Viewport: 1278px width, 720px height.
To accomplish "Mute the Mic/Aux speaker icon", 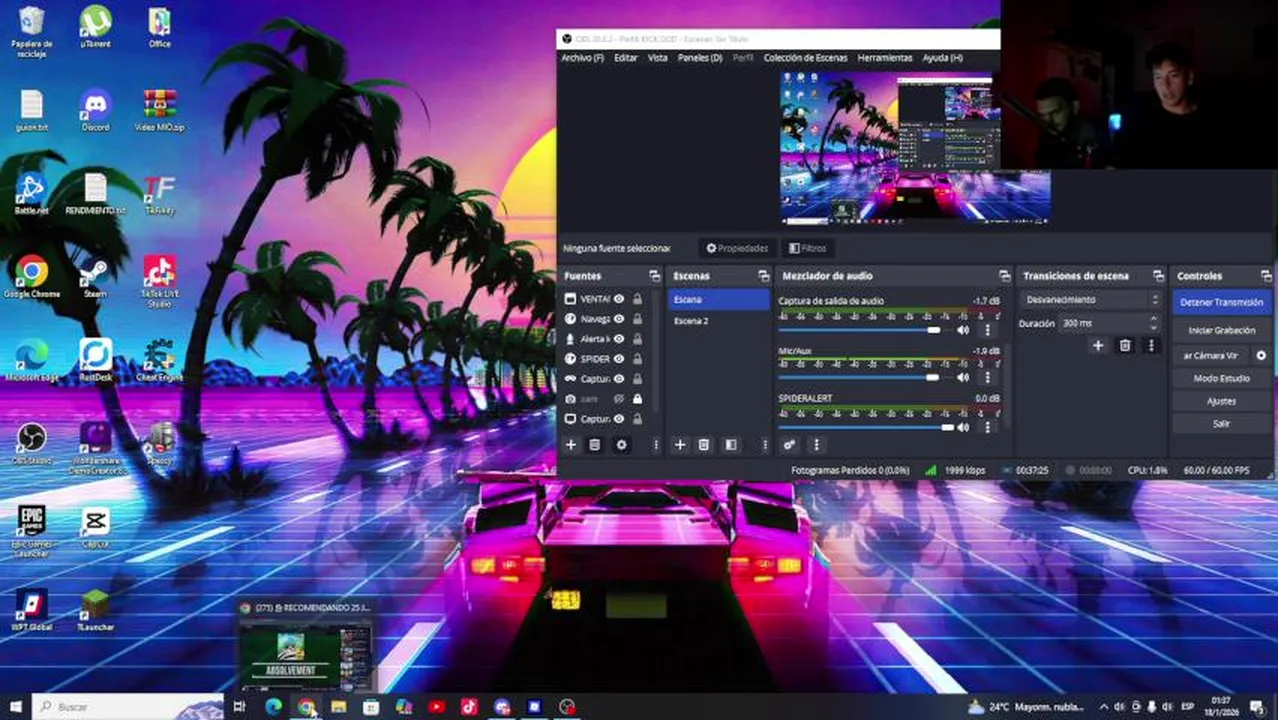I will (963, 377).
